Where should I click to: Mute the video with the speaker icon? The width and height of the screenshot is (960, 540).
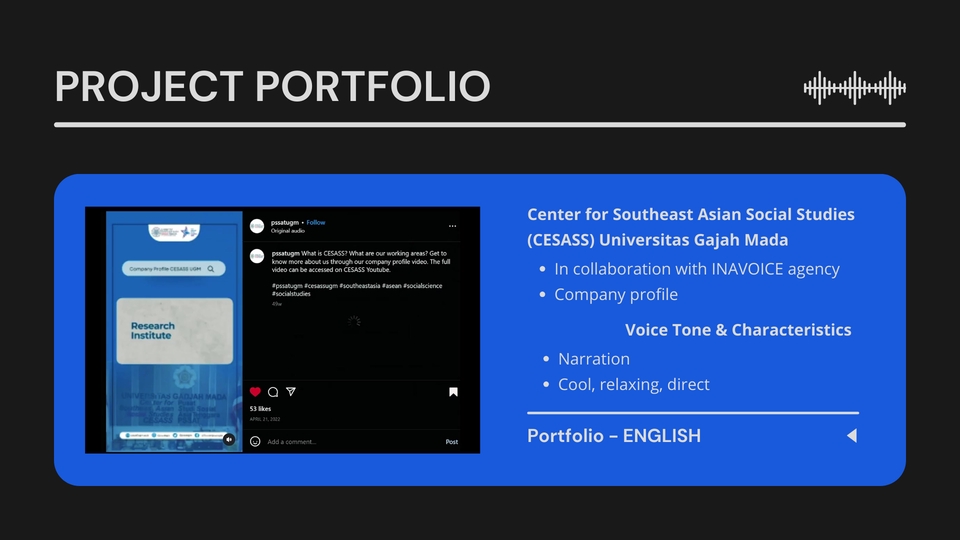(x=228, y=439)
